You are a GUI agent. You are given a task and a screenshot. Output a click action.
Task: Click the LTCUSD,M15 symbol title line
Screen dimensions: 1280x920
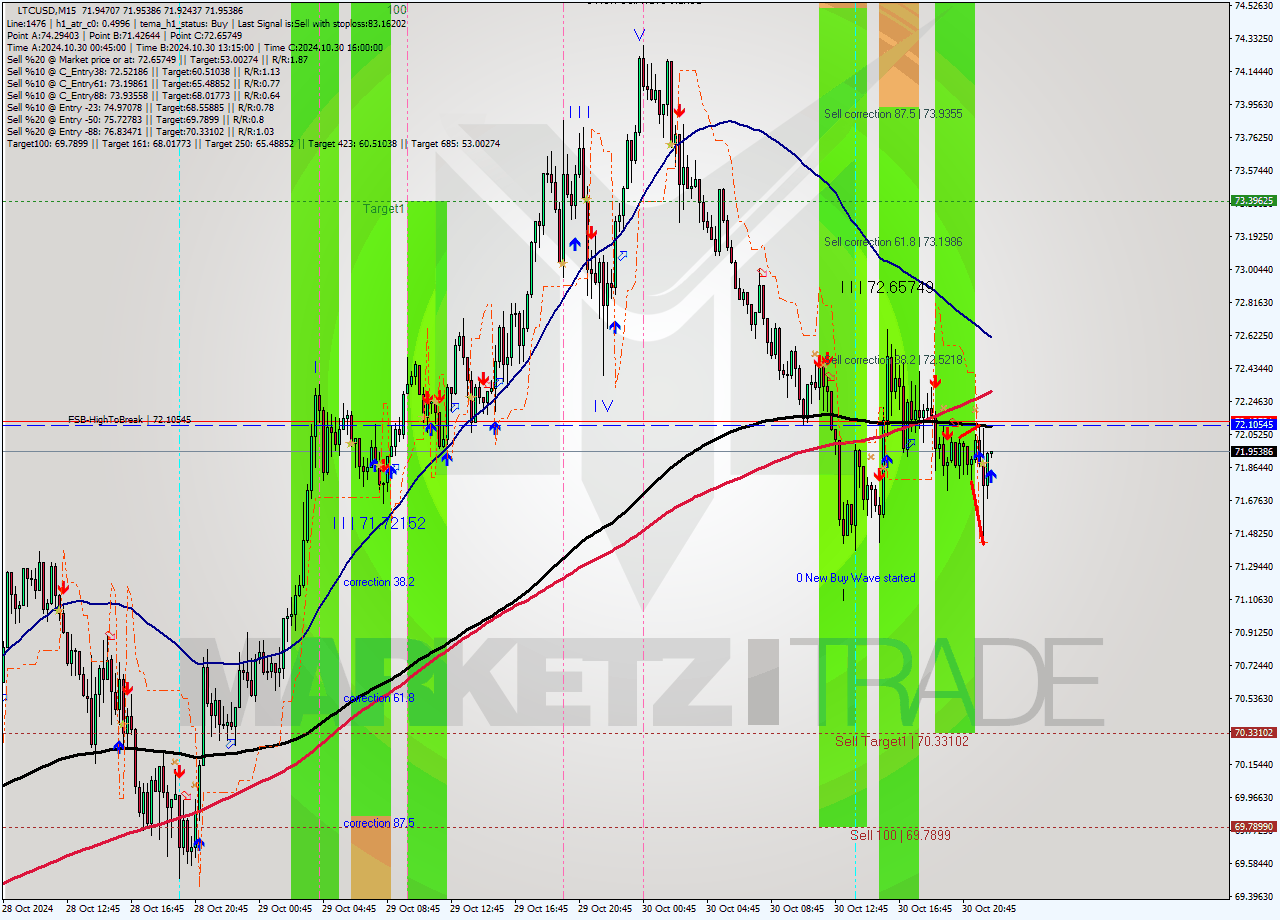[130, 10]
